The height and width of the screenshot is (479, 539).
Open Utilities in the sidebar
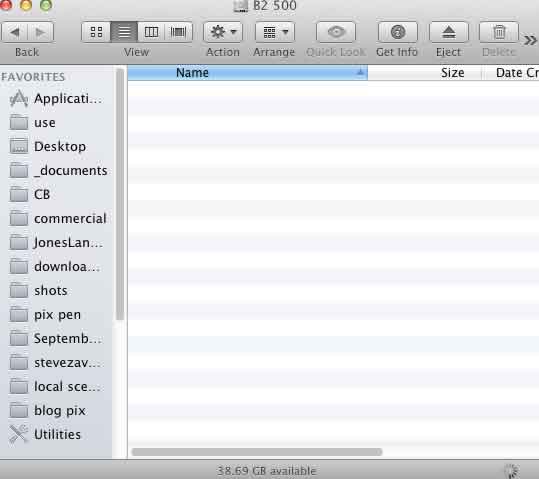57,434
